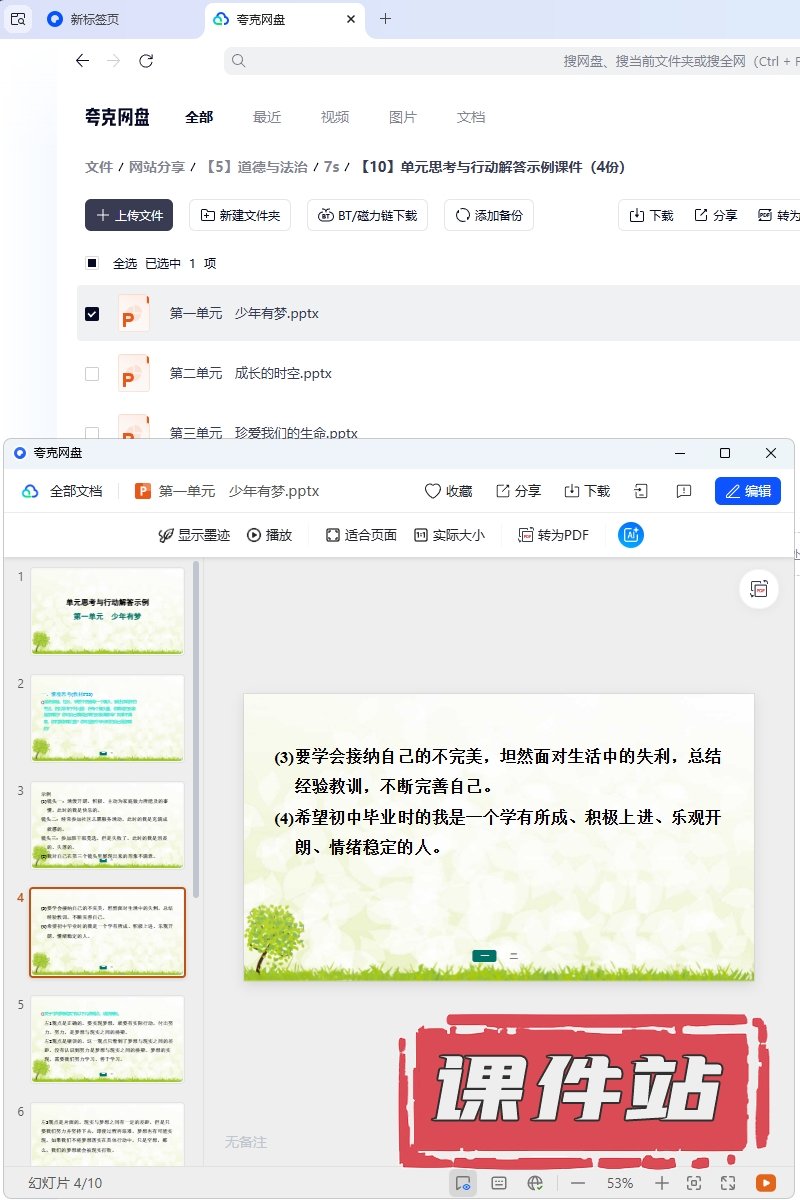Check the 第二单元 成长的时空.pptx checkbox
Image resolution: width=800 pixels, height=1200 pixels.
coord(92,374)
